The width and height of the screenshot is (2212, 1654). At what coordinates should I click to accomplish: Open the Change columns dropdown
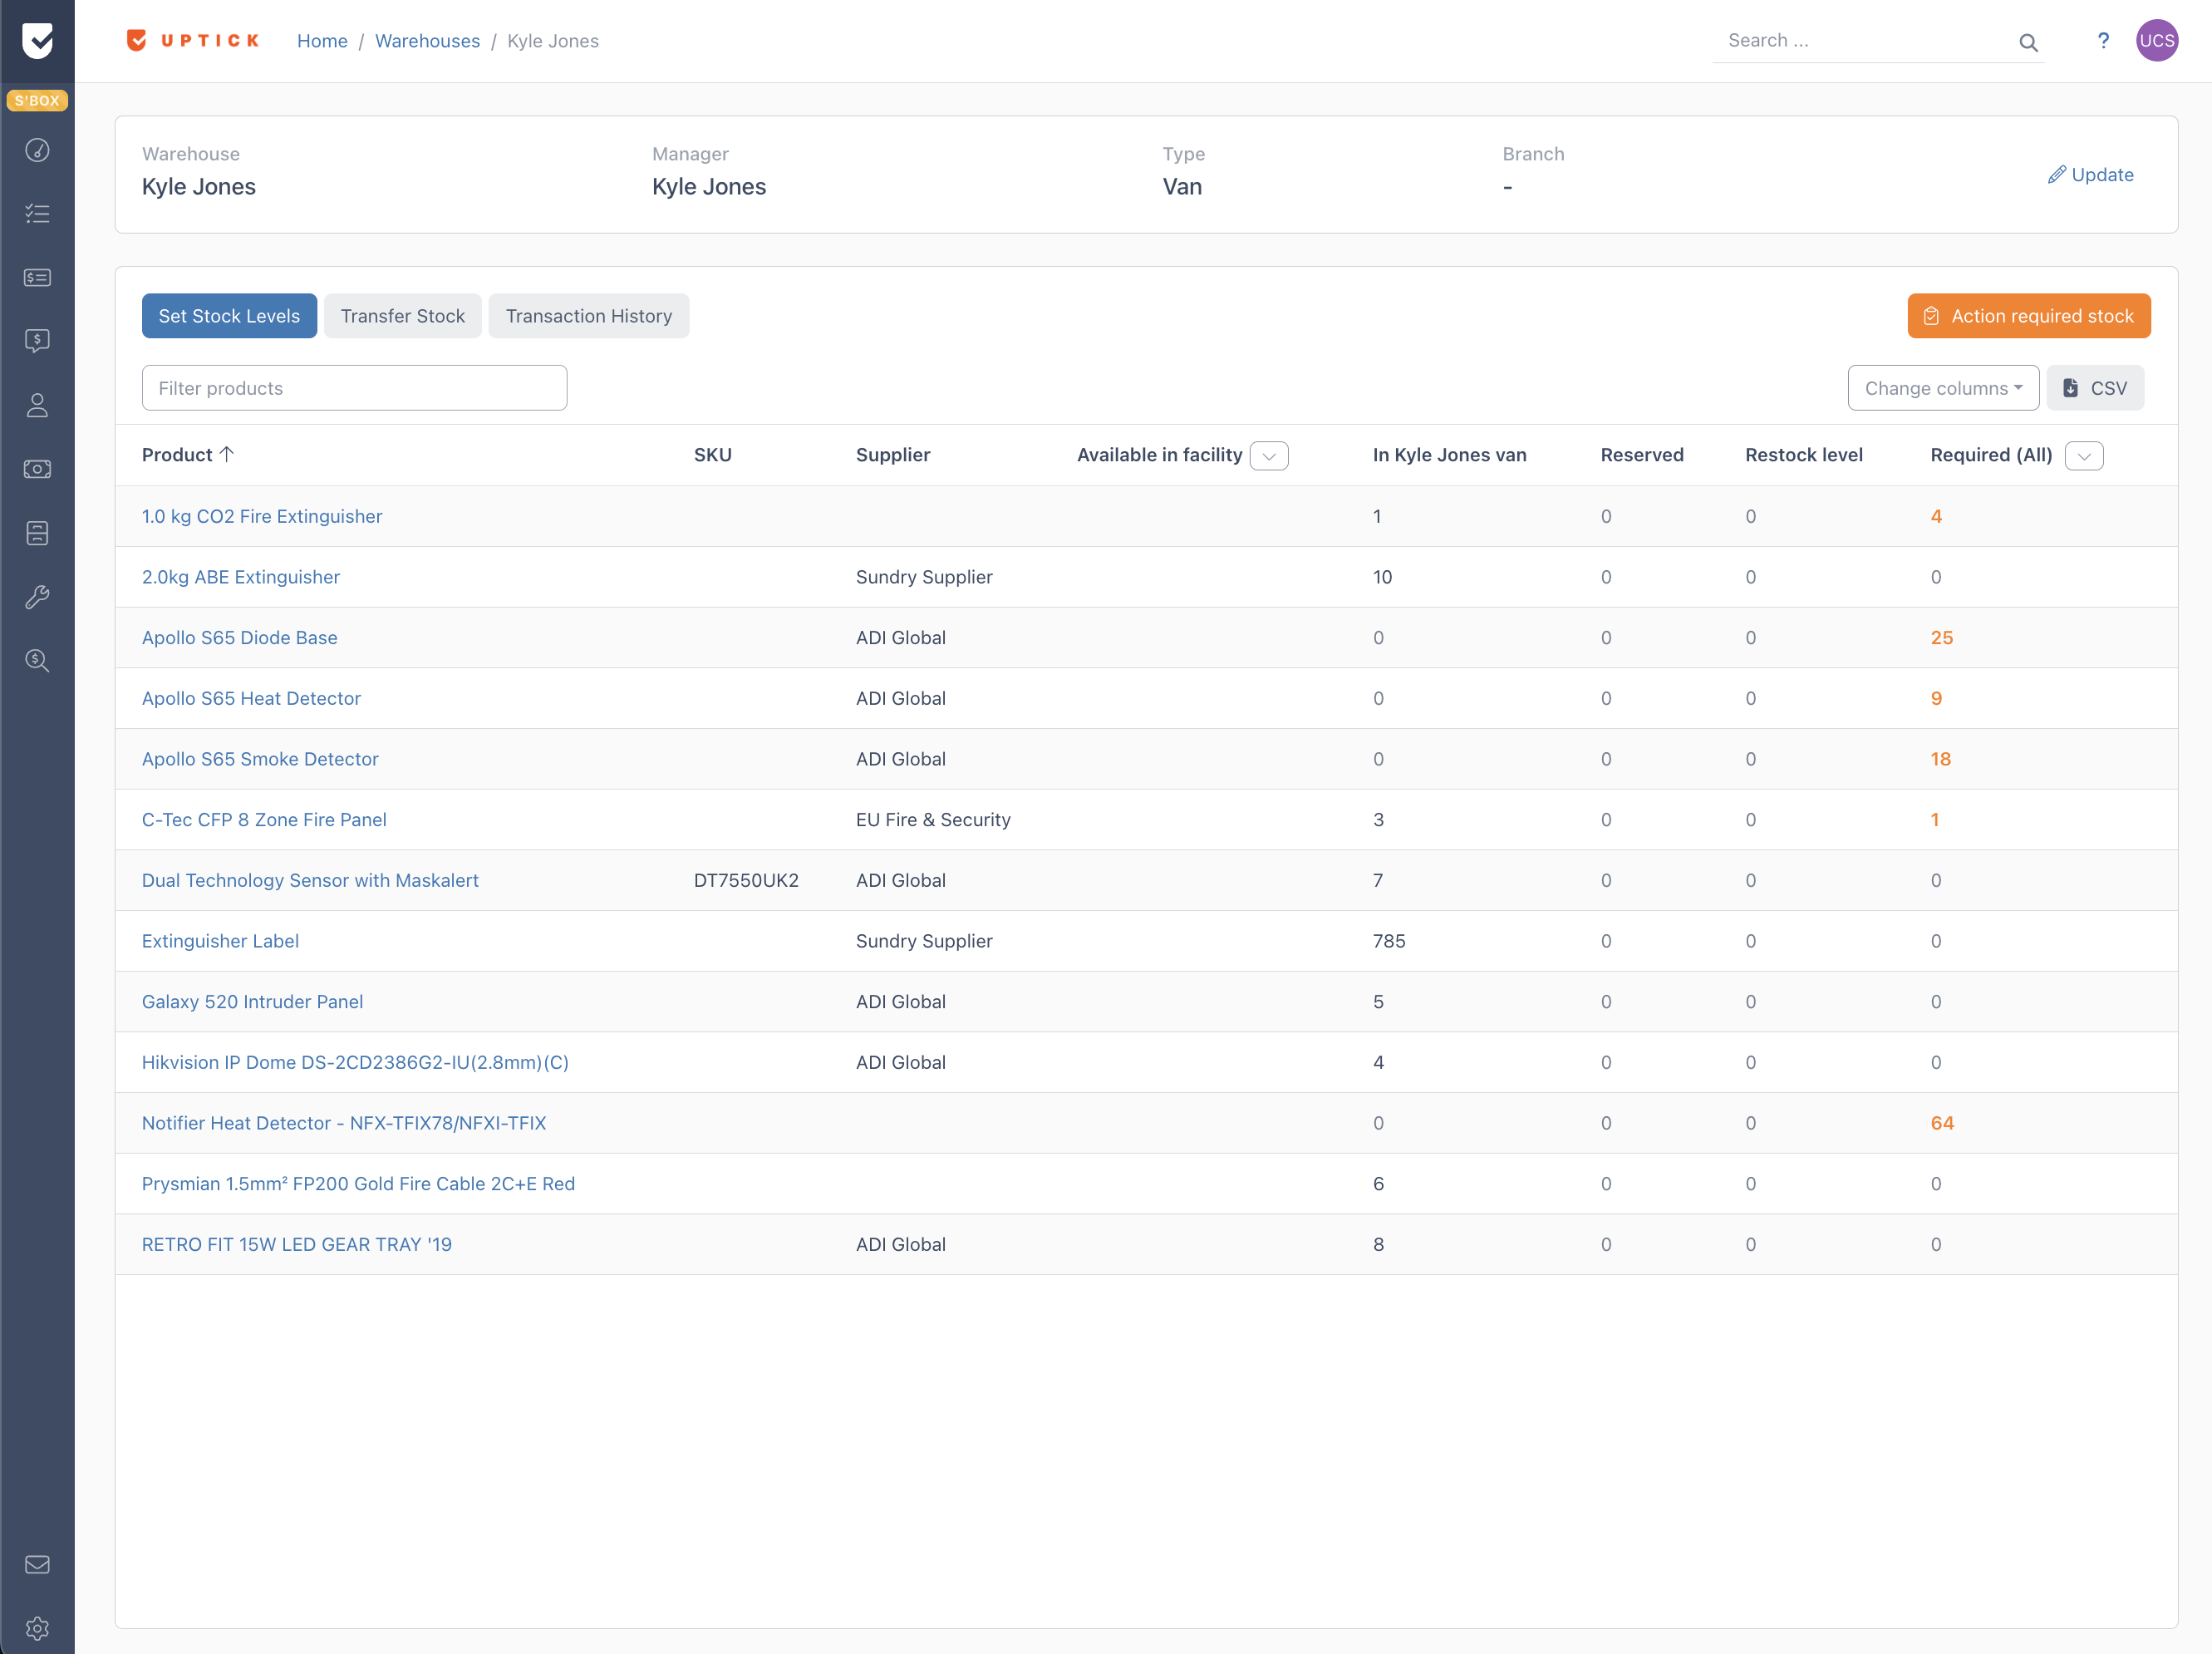click(1943, 388)
